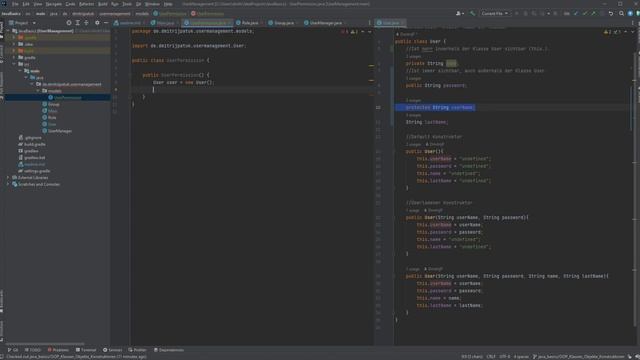This screenshot has width=640, height=360.
Task: Click the Rollback undo icon
Action: 611,13
